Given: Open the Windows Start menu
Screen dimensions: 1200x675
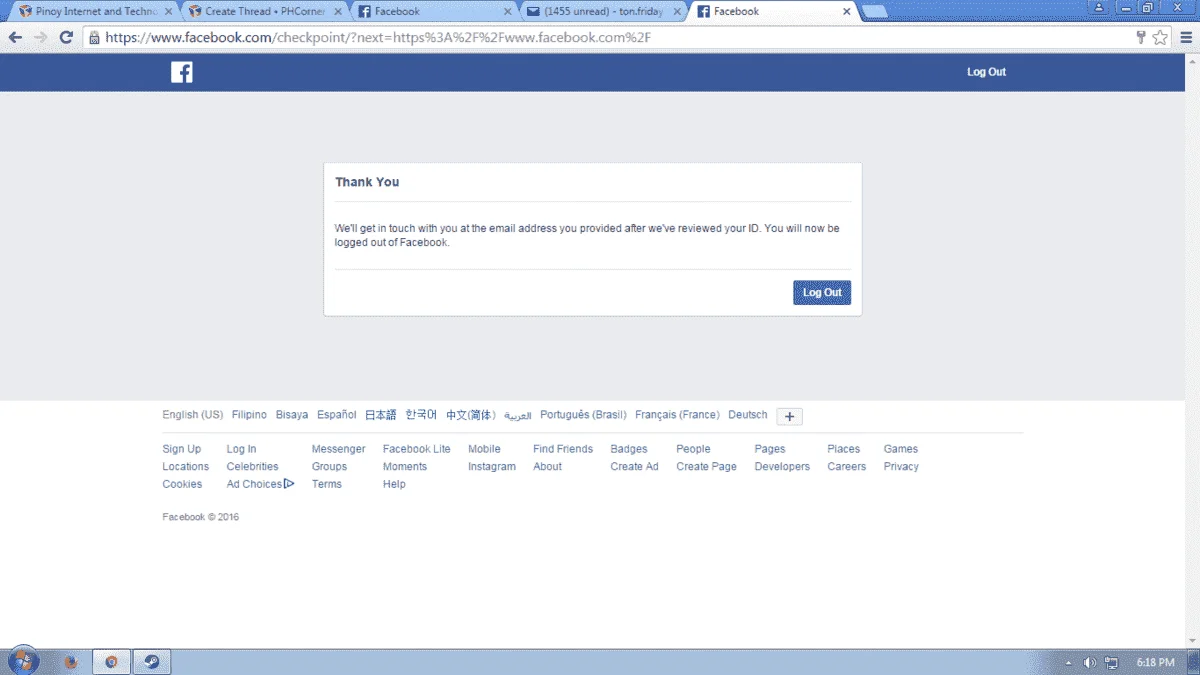Looking at the screenshot, I should [x=23, y=661].
